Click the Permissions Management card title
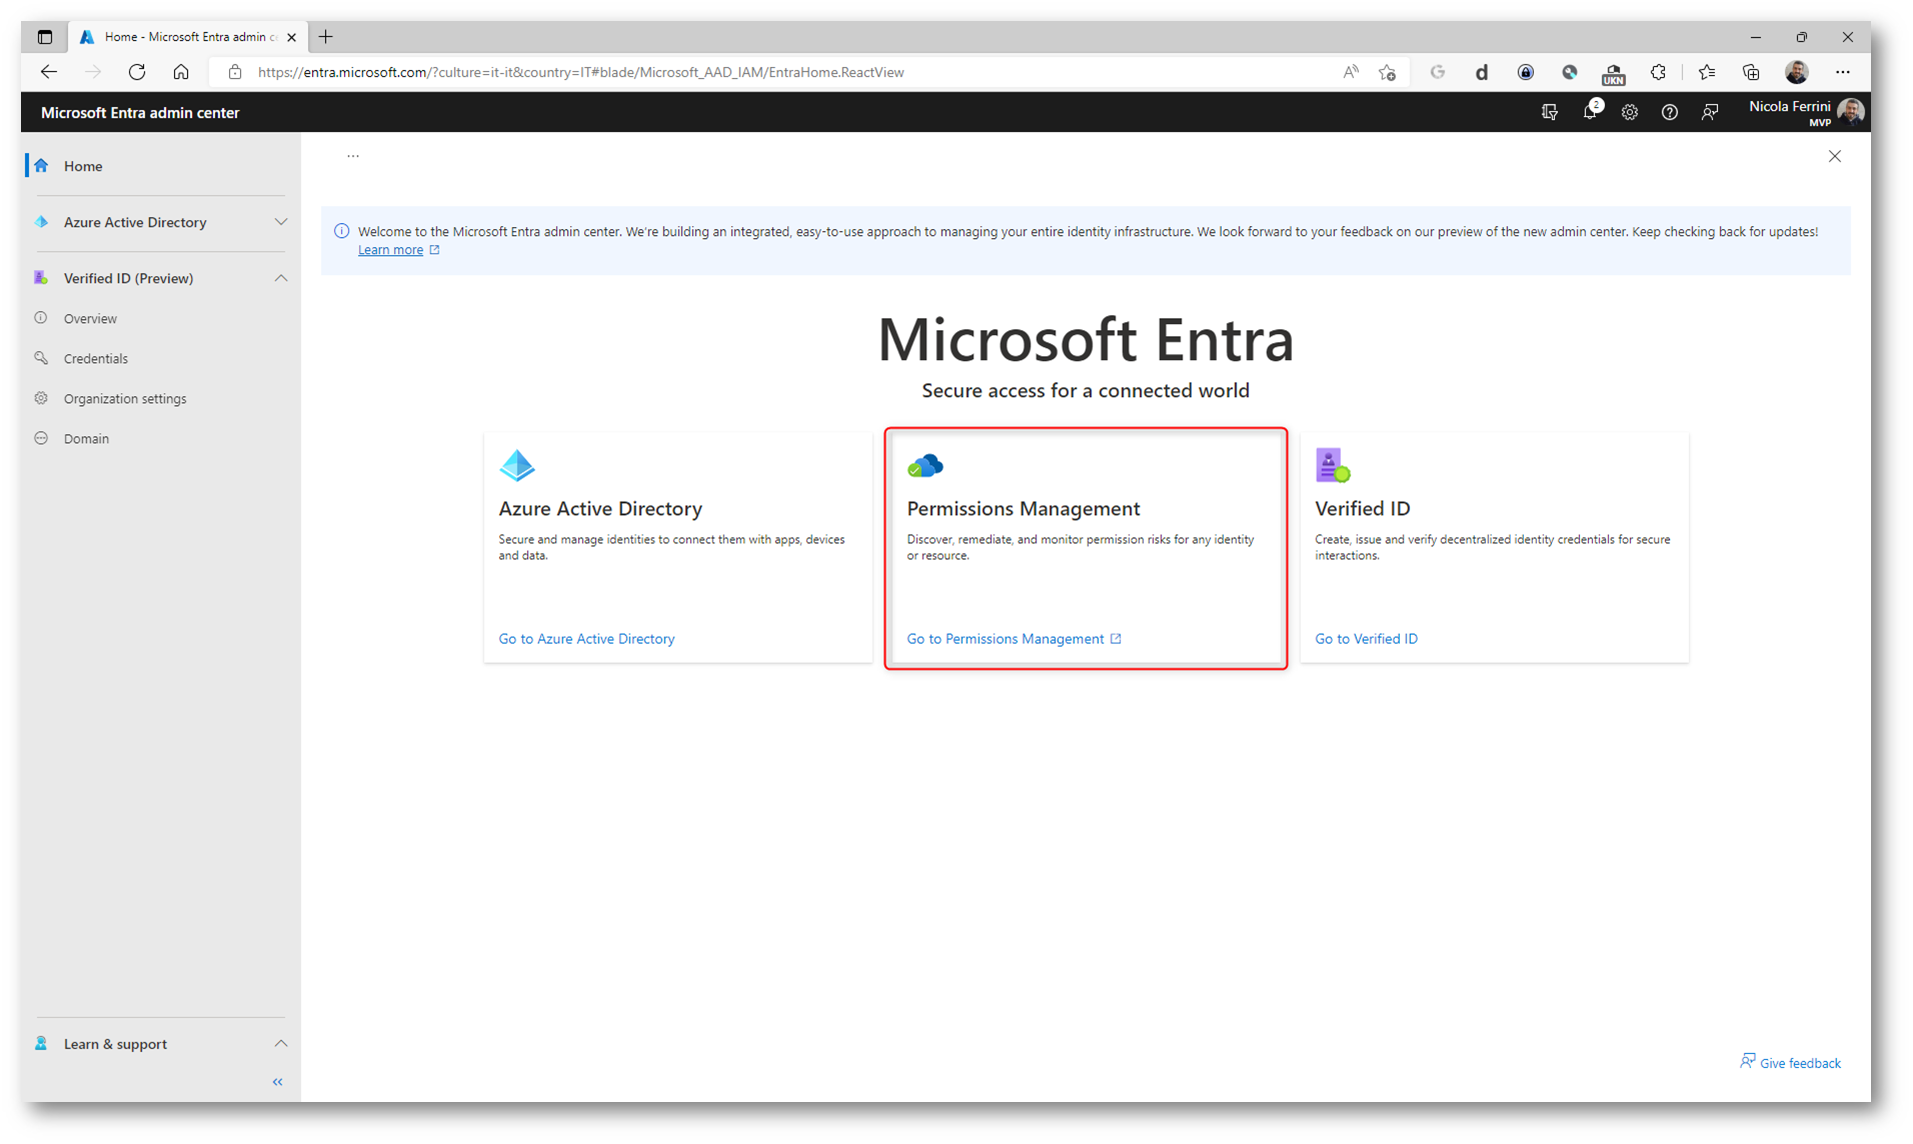Screen dimensions: 1913x1144 (1023, 508)
